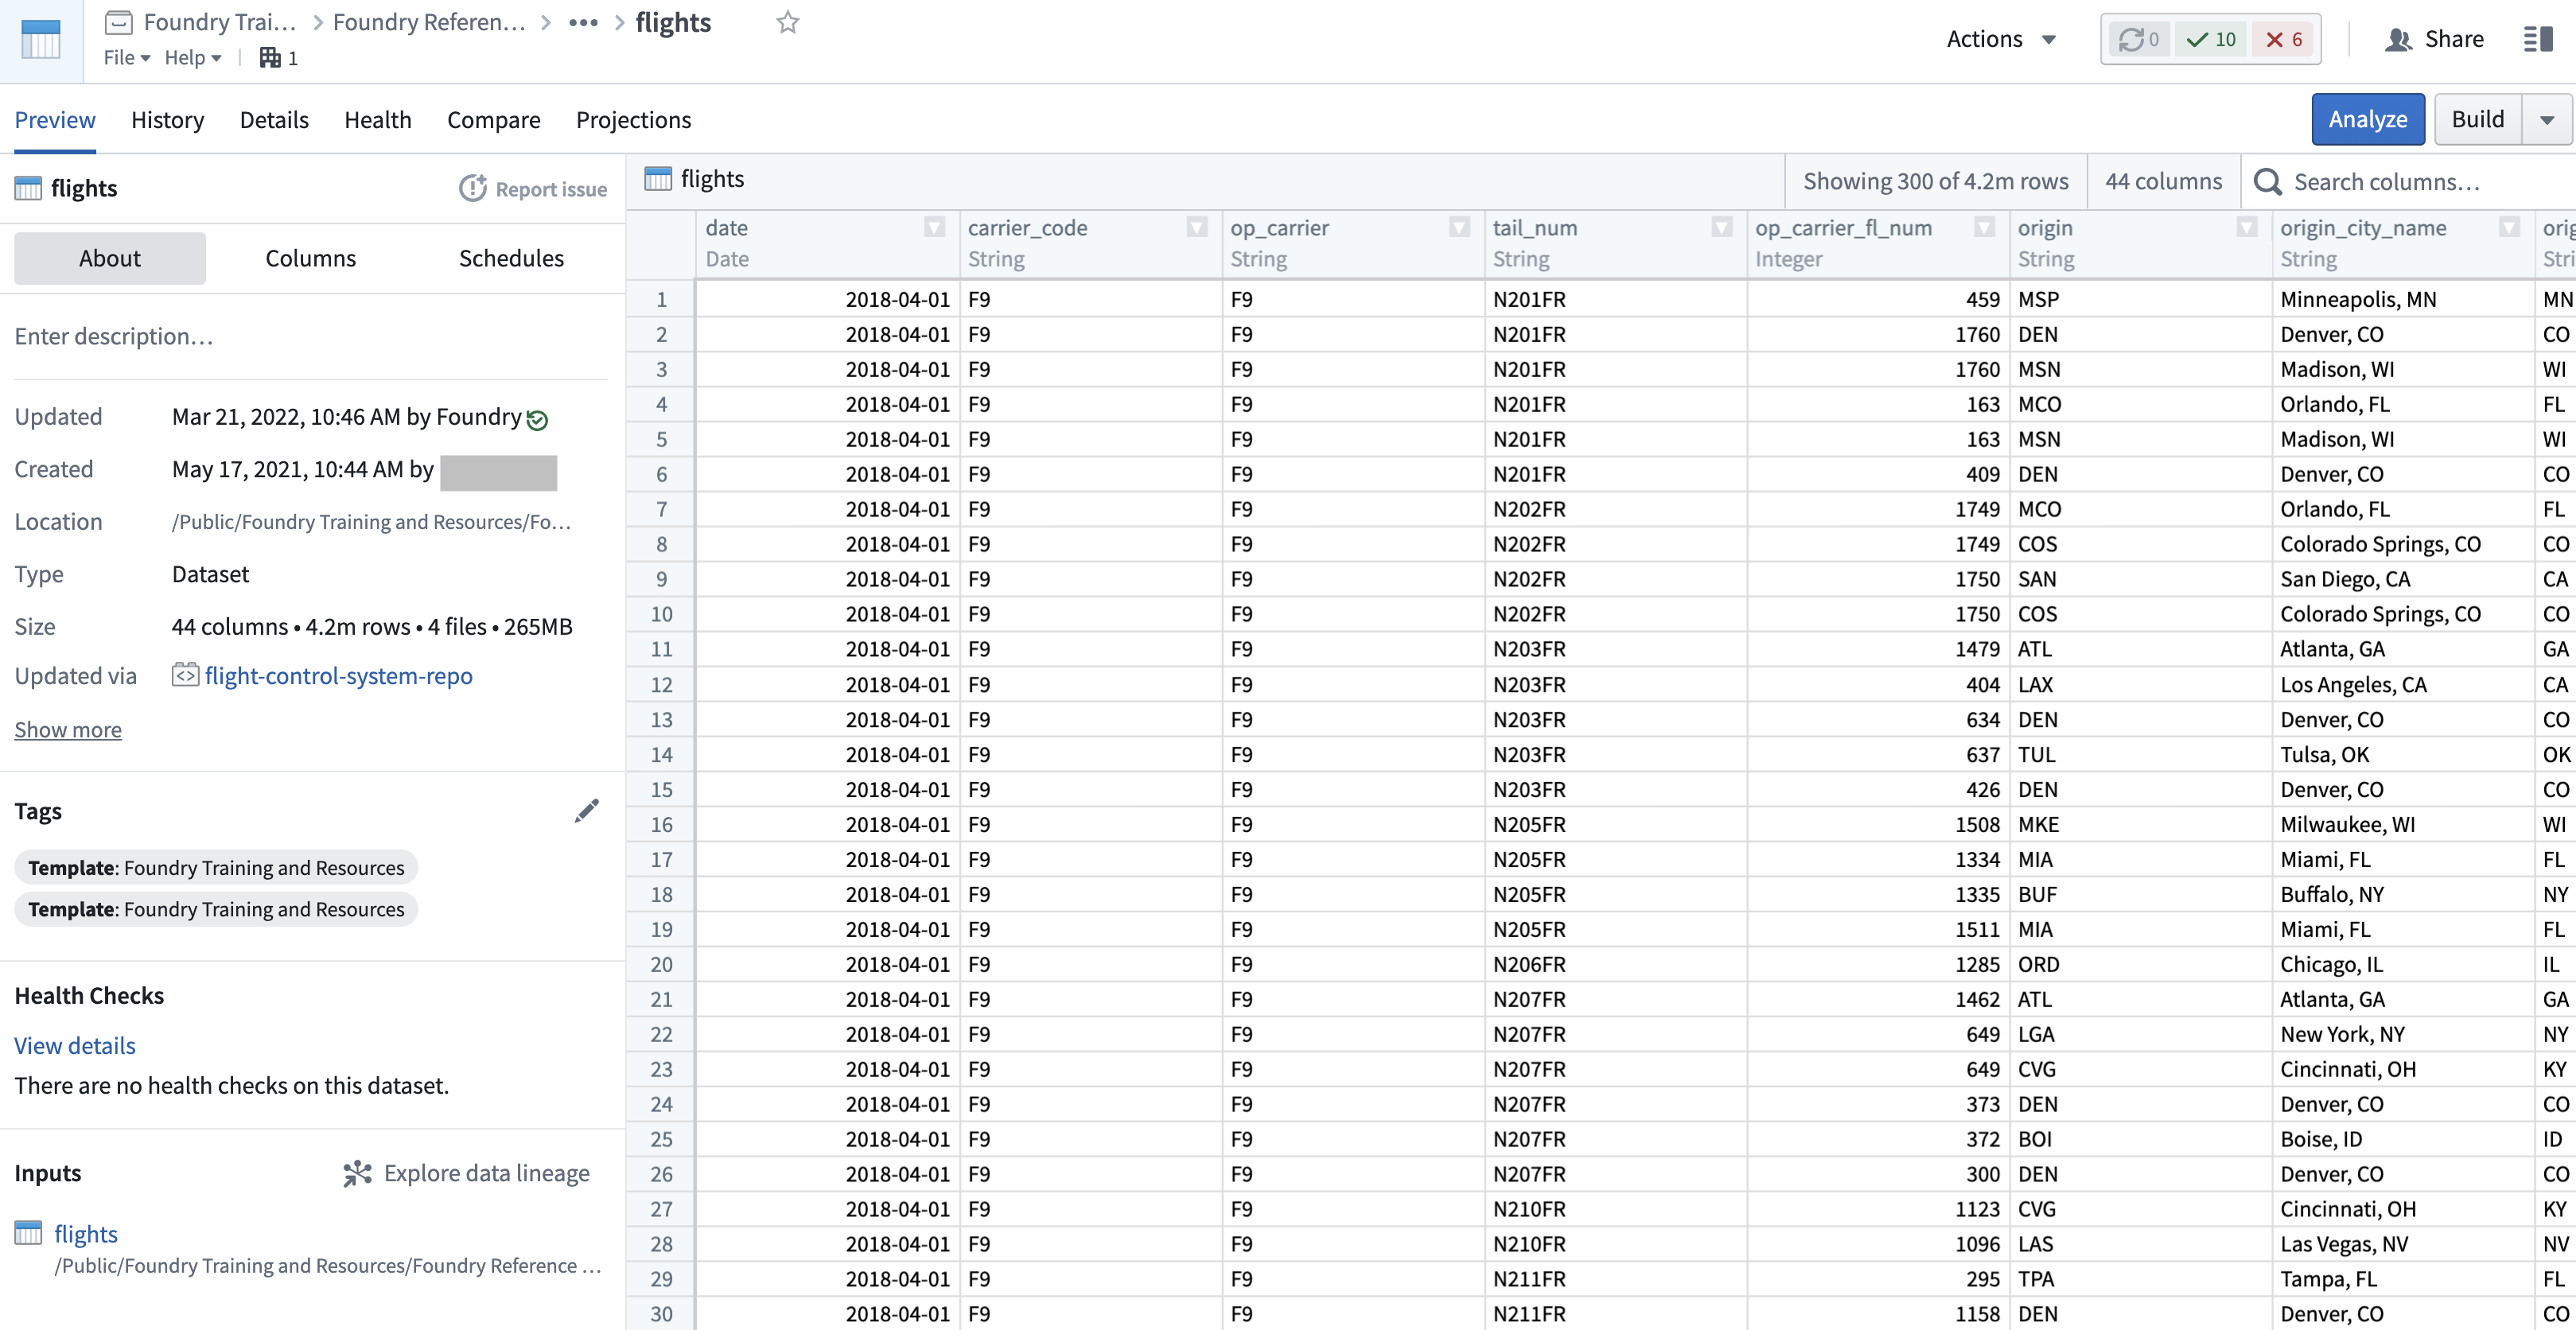
Task: Toggle the right sidebar panel icon
Action: (x=2539, y=39)
